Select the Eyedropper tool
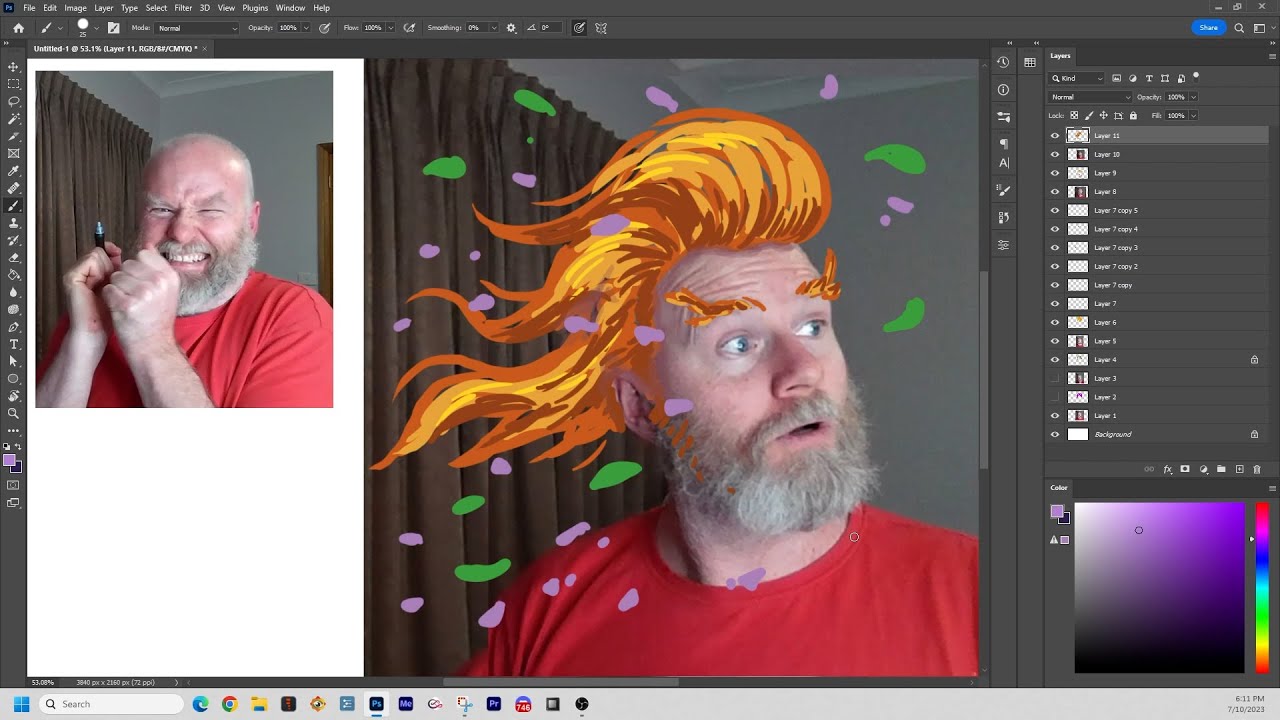1280x720 pixels. (x=13, y=171)
